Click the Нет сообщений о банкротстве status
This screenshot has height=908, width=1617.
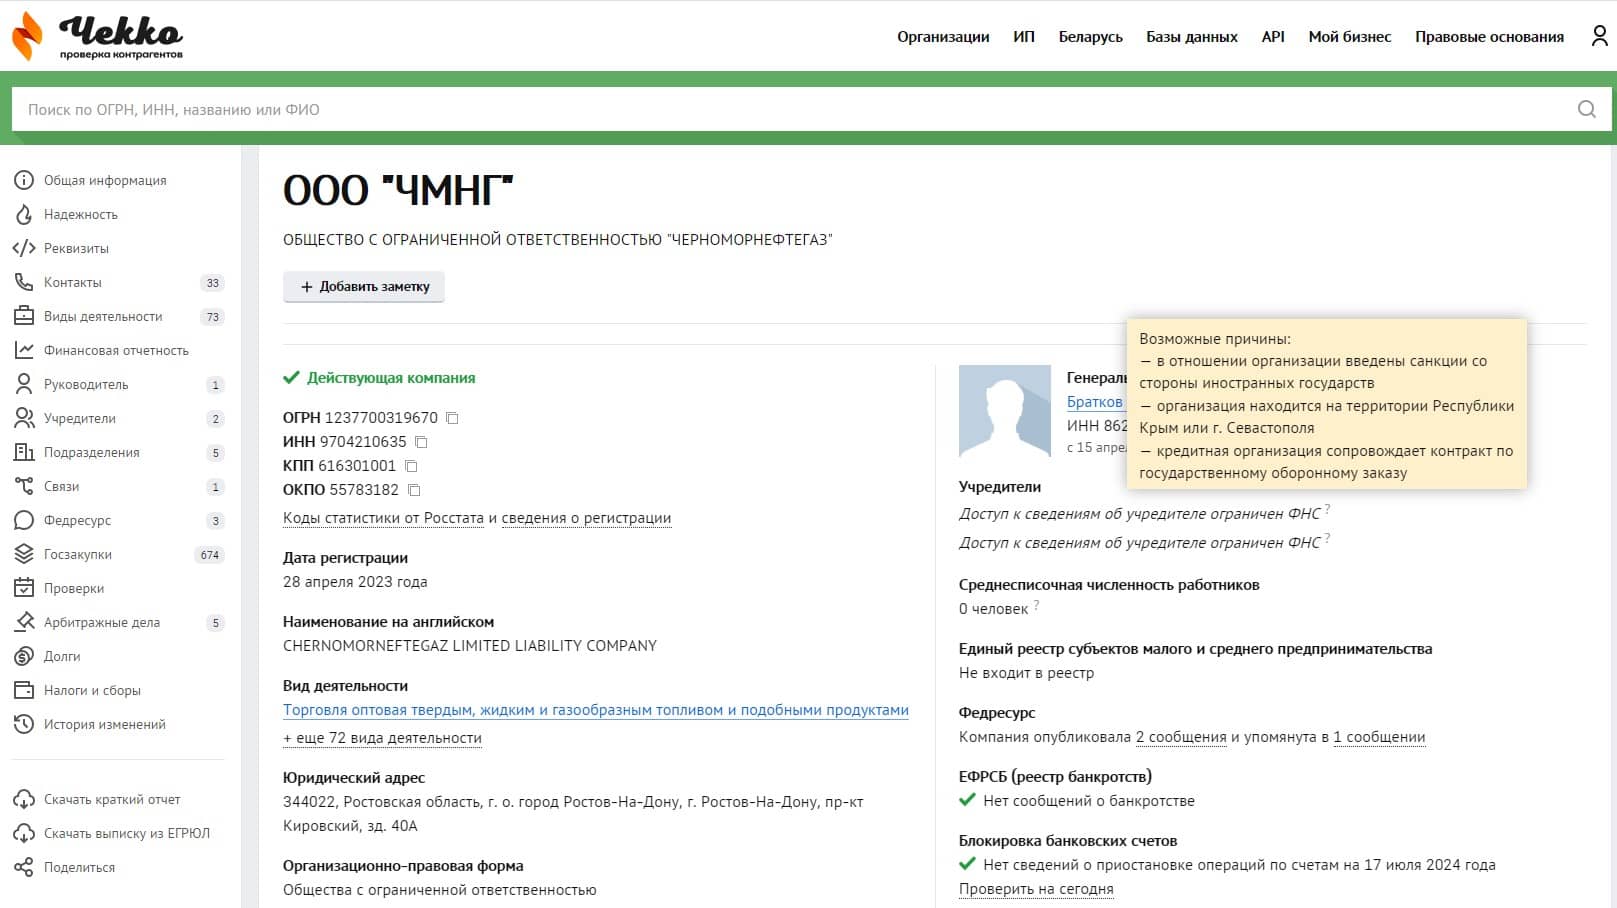(1077, 801)
